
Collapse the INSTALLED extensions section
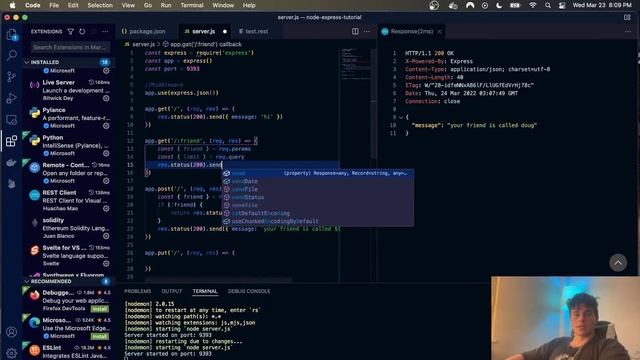27,62
